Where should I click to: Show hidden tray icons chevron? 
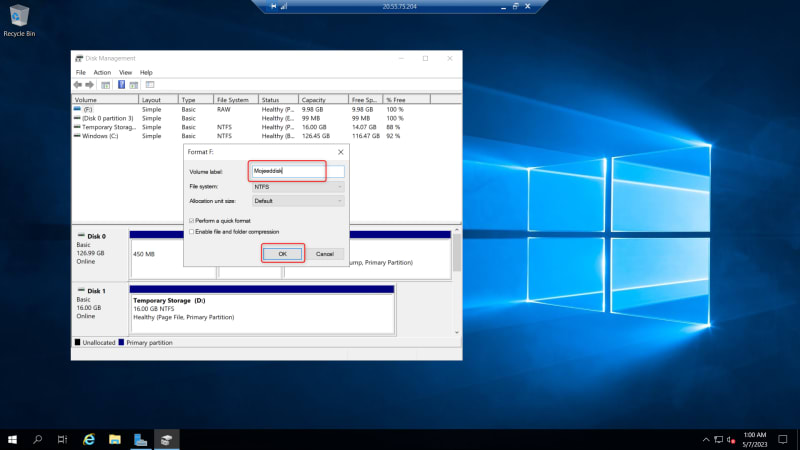[706, 439]
